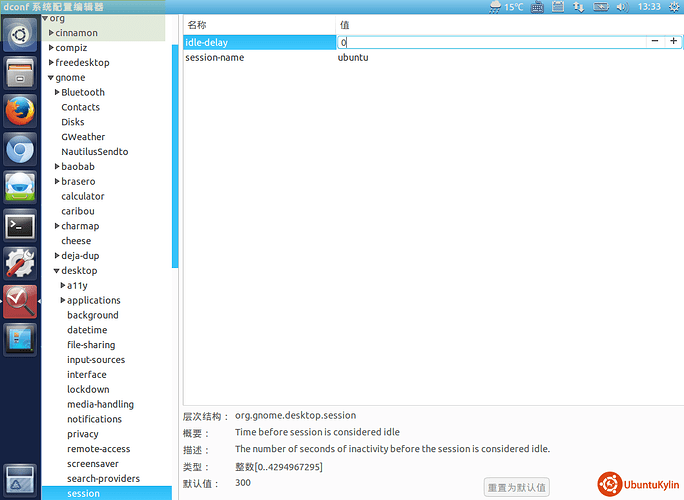The width and height of the screenshot is (684, 500).
Task: Open Firefox from the launcher
Action: (20, 110)
